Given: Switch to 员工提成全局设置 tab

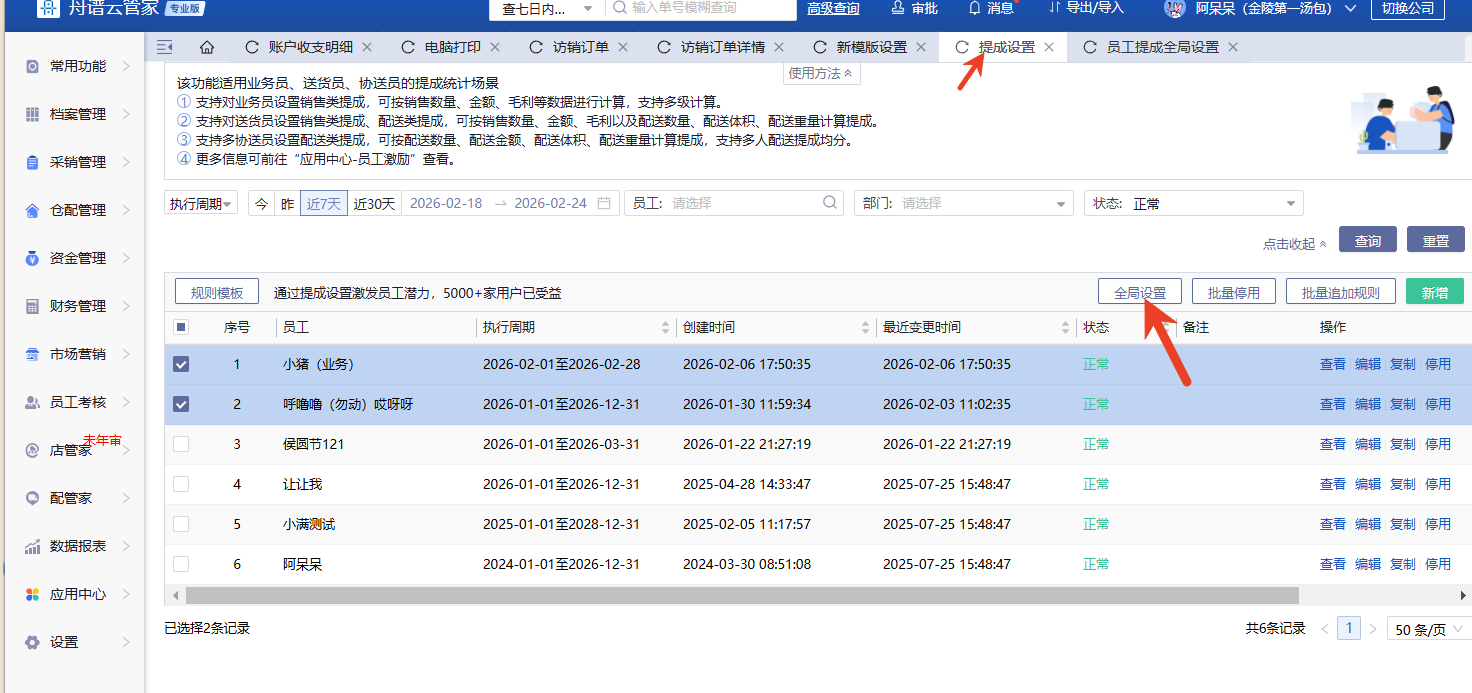Looking at the screenshot, I should pyautogui.click(x=1162, y=47).
